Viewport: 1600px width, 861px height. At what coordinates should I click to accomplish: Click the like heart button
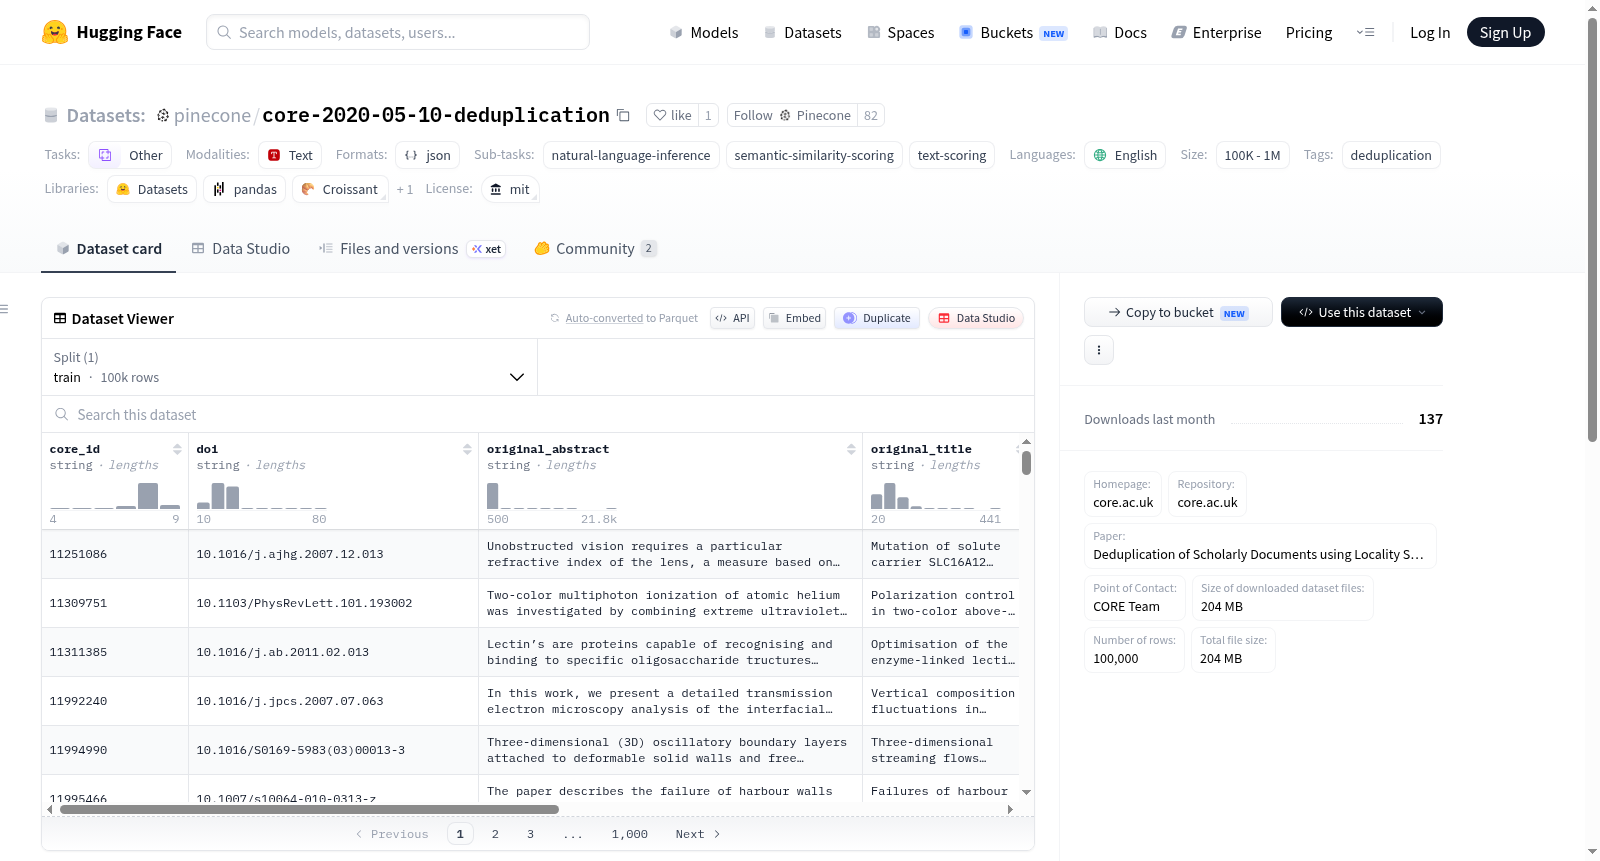672,115
